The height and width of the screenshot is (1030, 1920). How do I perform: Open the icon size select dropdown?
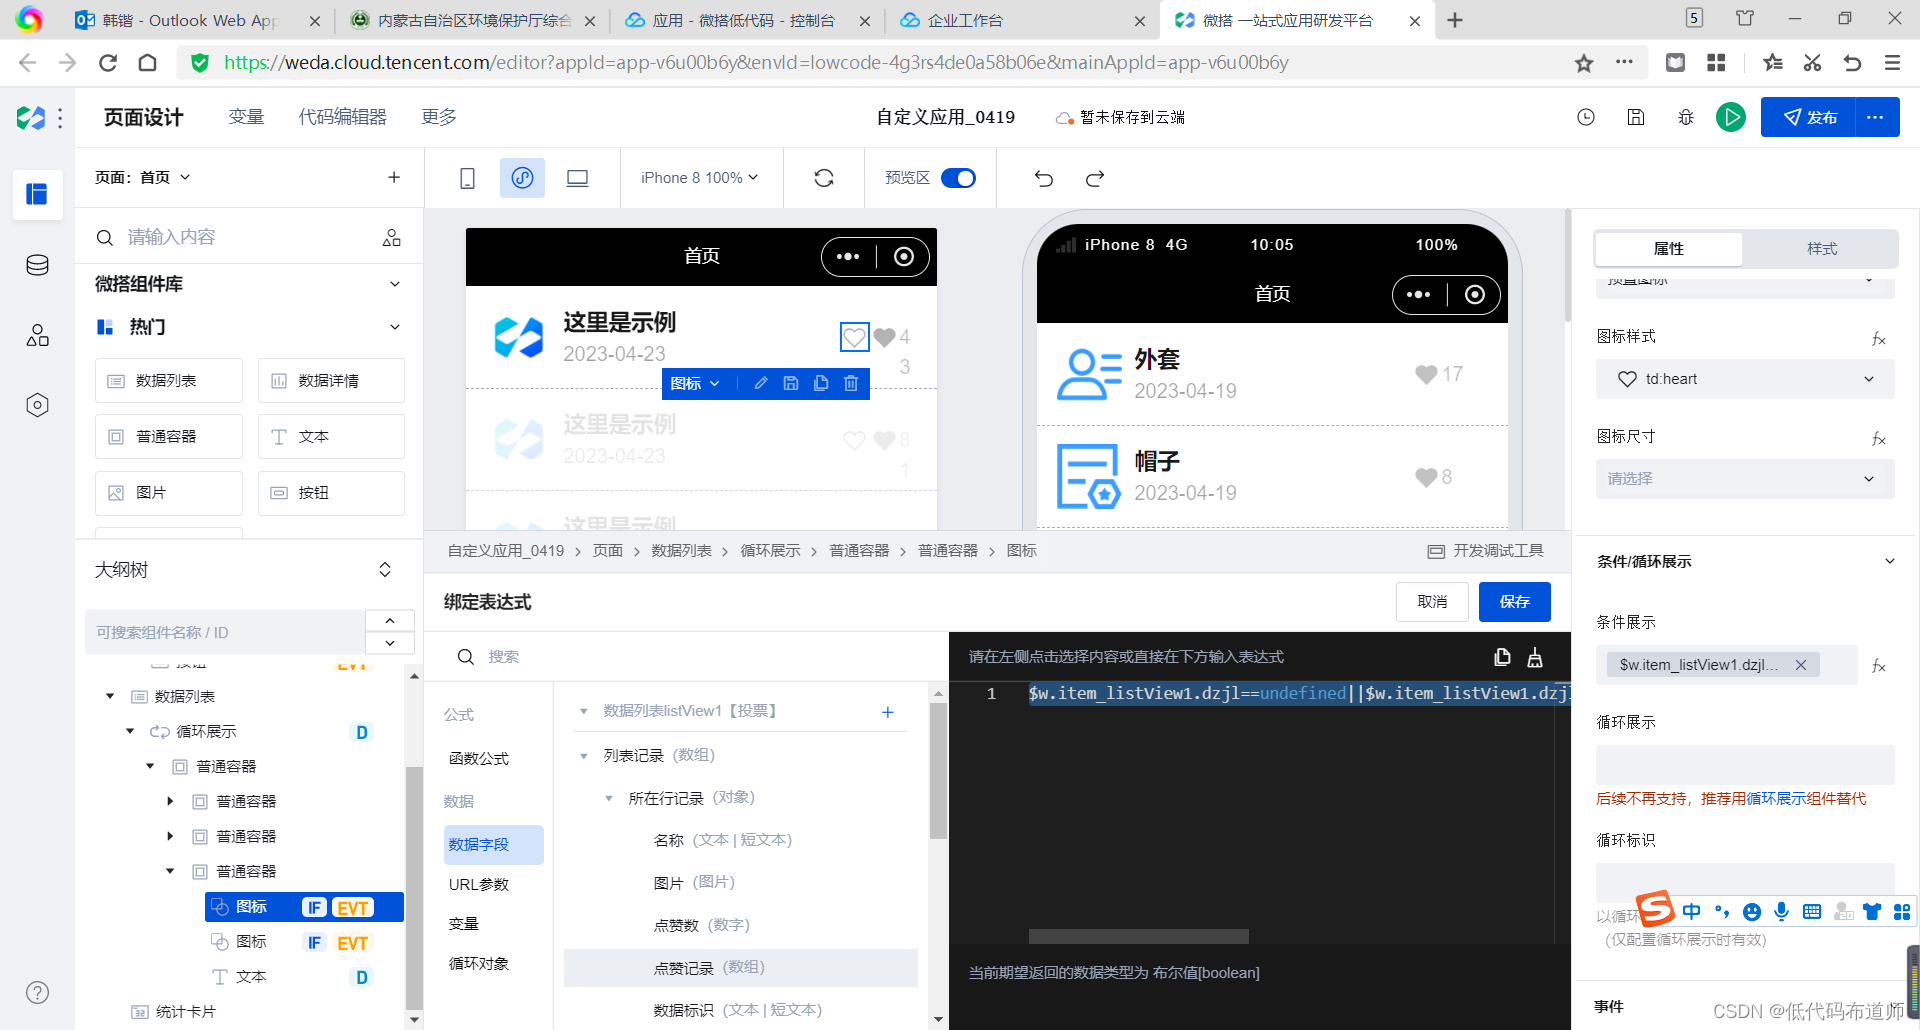click(x=1745, y=479)
